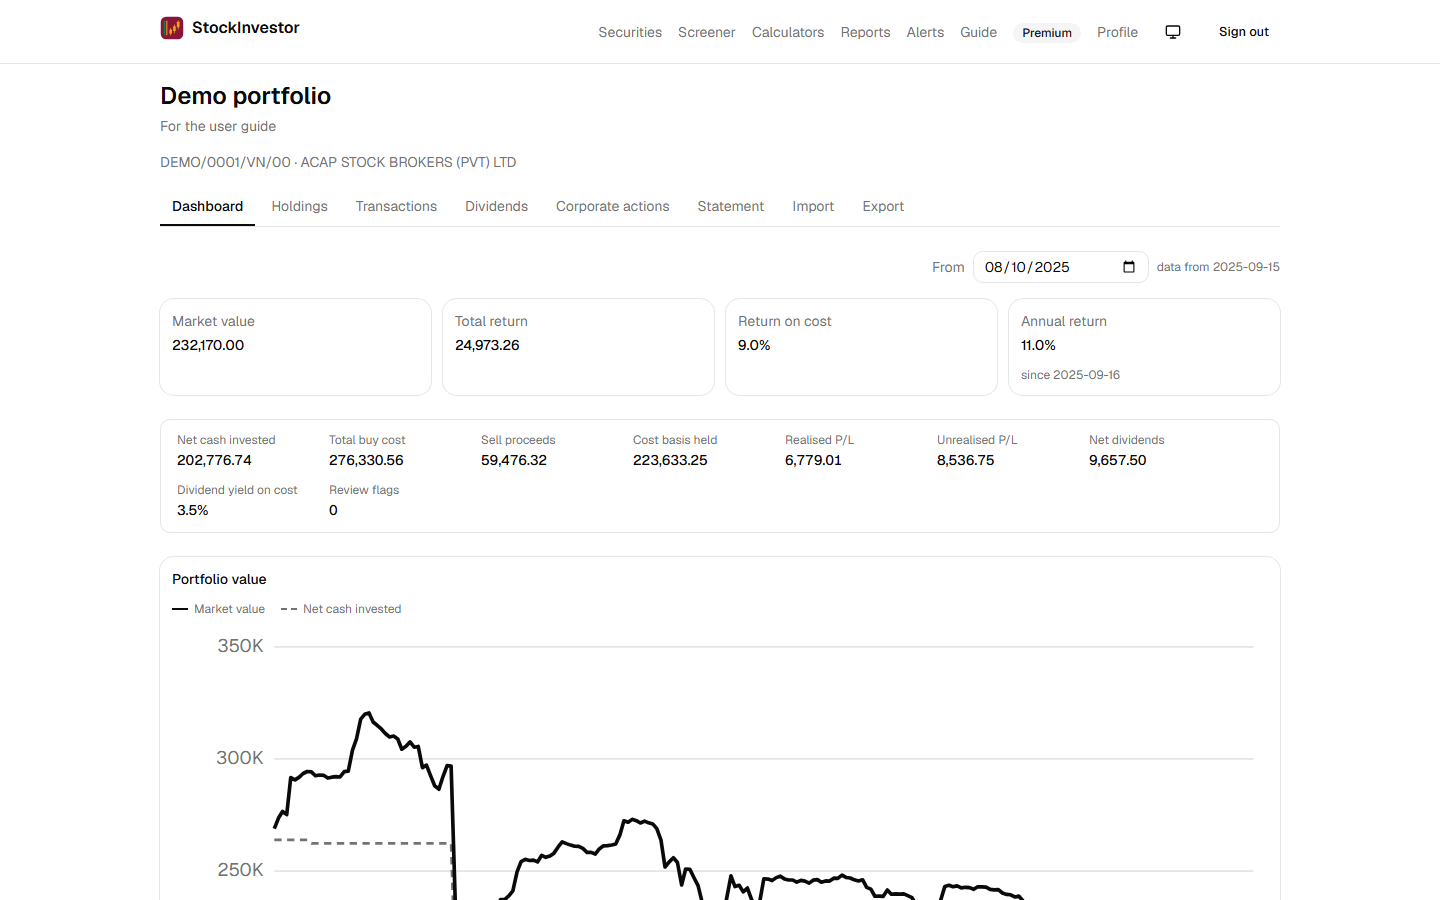Click the Sign out button
1440x900 pixels.
pyautogui.click(x=1244, y=32)
